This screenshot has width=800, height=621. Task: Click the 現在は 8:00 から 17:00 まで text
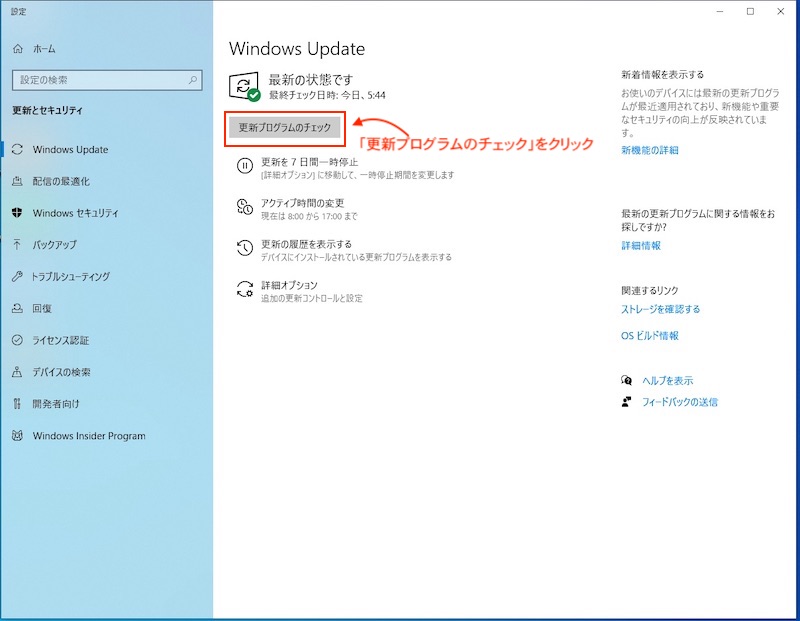coord(309,216)
